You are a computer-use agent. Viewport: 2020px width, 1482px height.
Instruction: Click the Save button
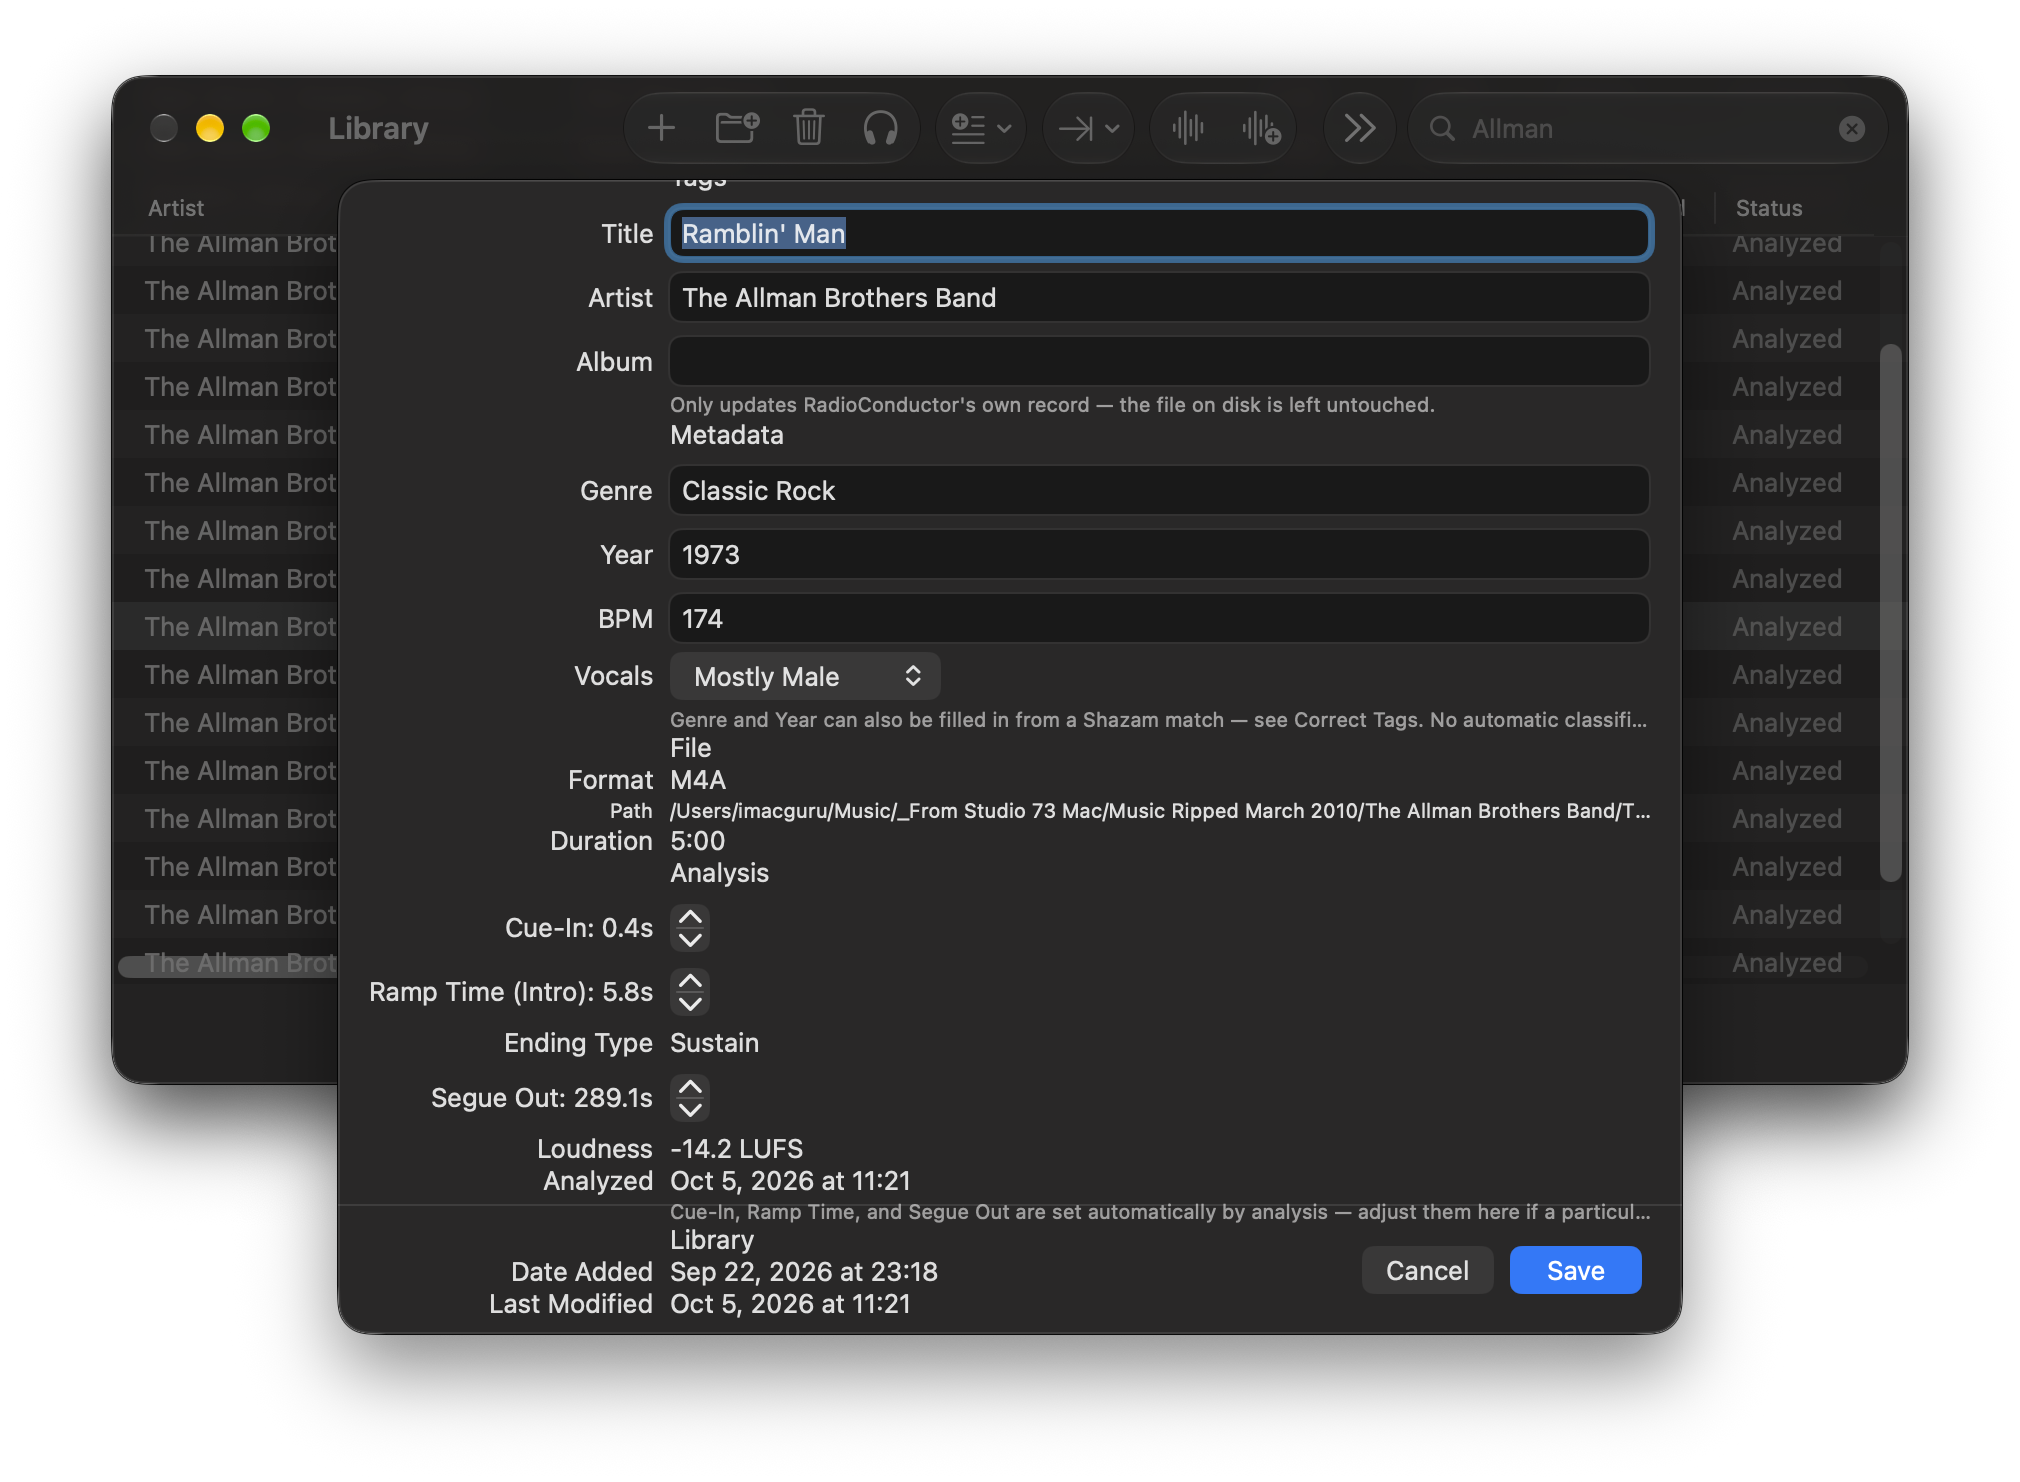pos(1575,1271)
